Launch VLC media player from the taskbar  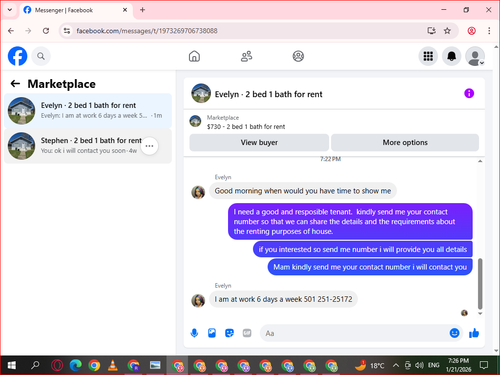113,365
